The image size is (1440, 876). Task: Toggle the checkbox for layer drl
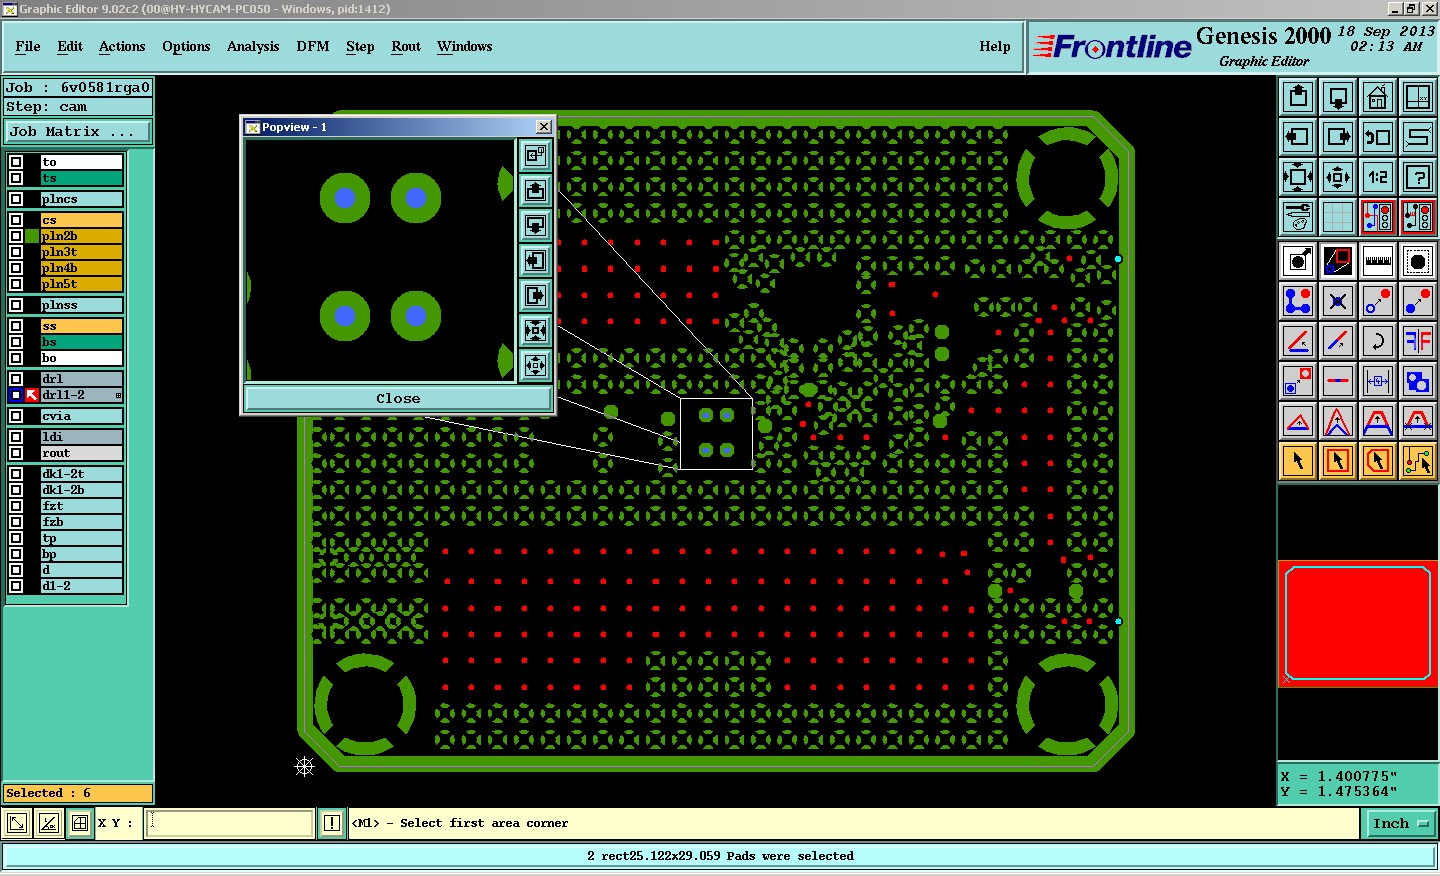pos(16,379)
